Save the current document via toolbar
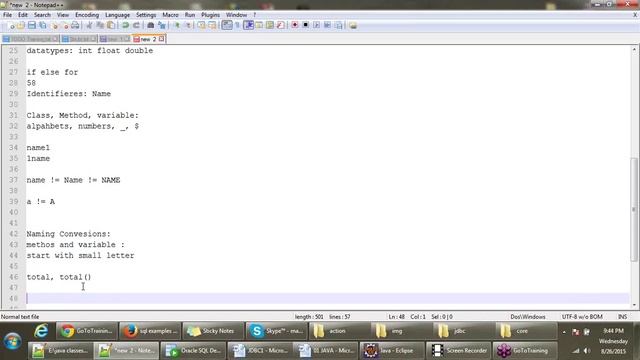 [32, 25]
